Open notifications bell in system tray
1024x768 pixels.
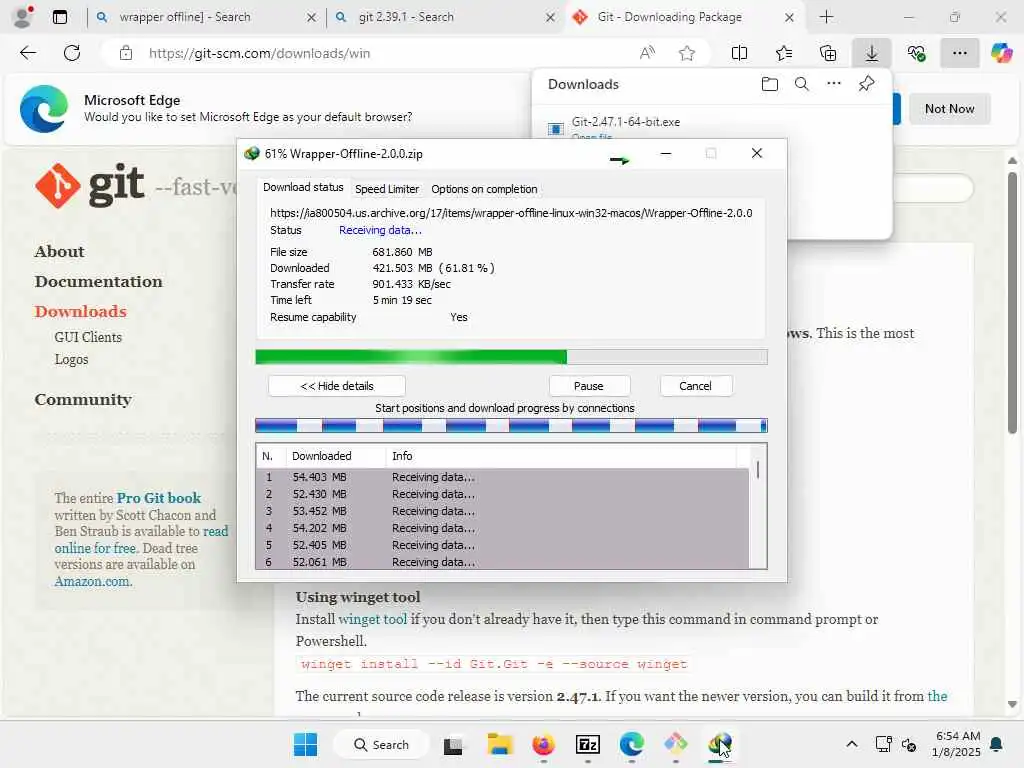click(996, 744)
